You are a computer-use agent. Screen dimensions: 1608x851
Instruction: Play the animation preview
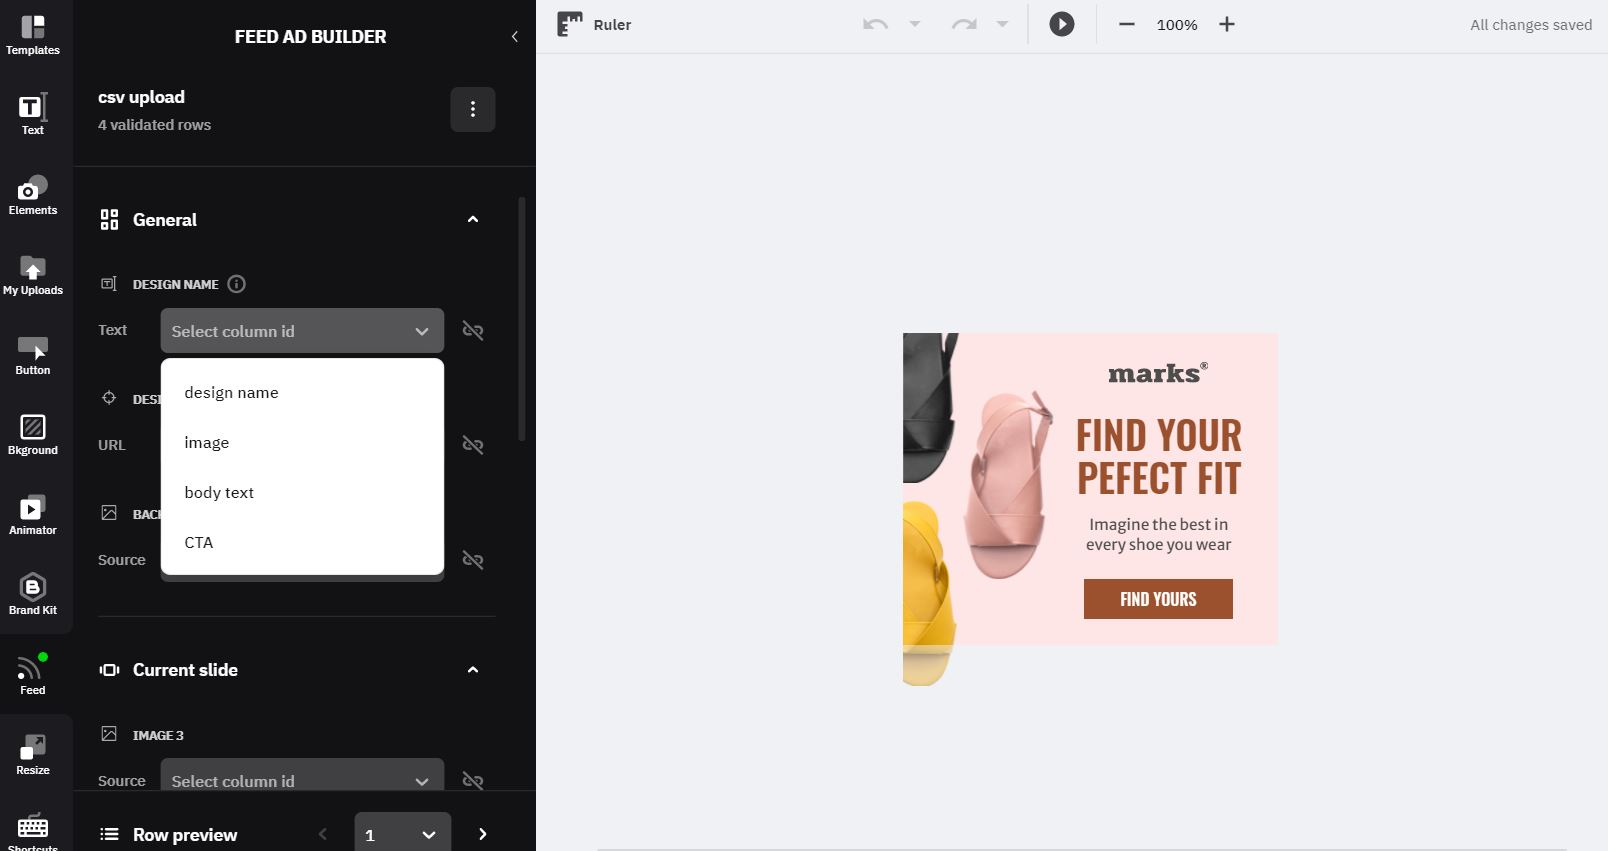(1062, 25)
